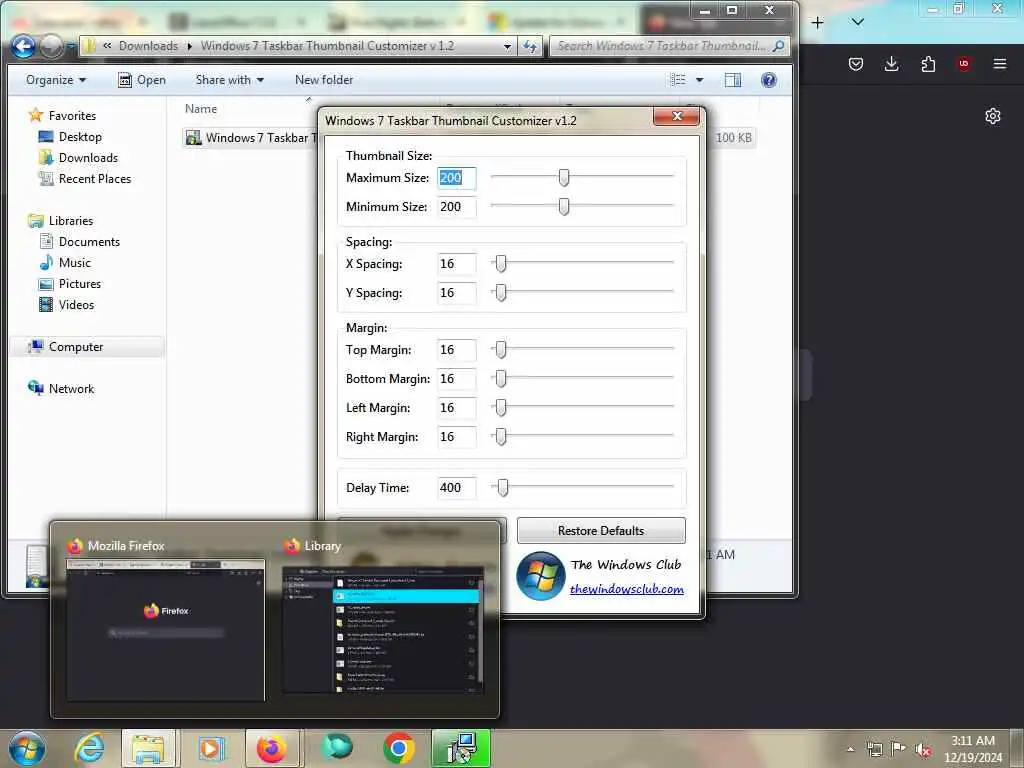Image resolution: width=1024 pixels, height=768 pixels.
Task: Click the Y Spacing value field
Action: (x=456, y=293)
